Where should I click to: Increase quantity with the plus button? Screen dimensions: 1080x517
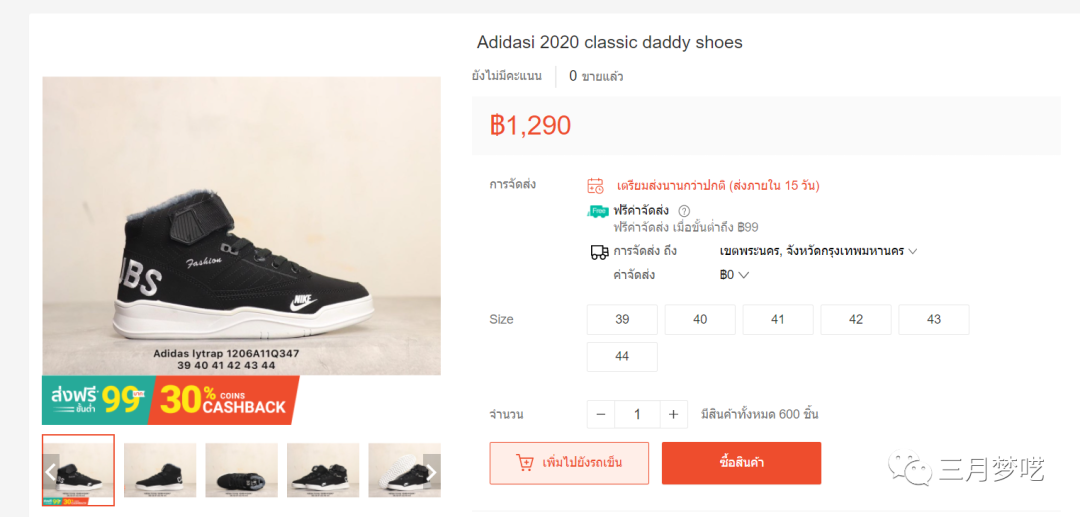point(674,414)
